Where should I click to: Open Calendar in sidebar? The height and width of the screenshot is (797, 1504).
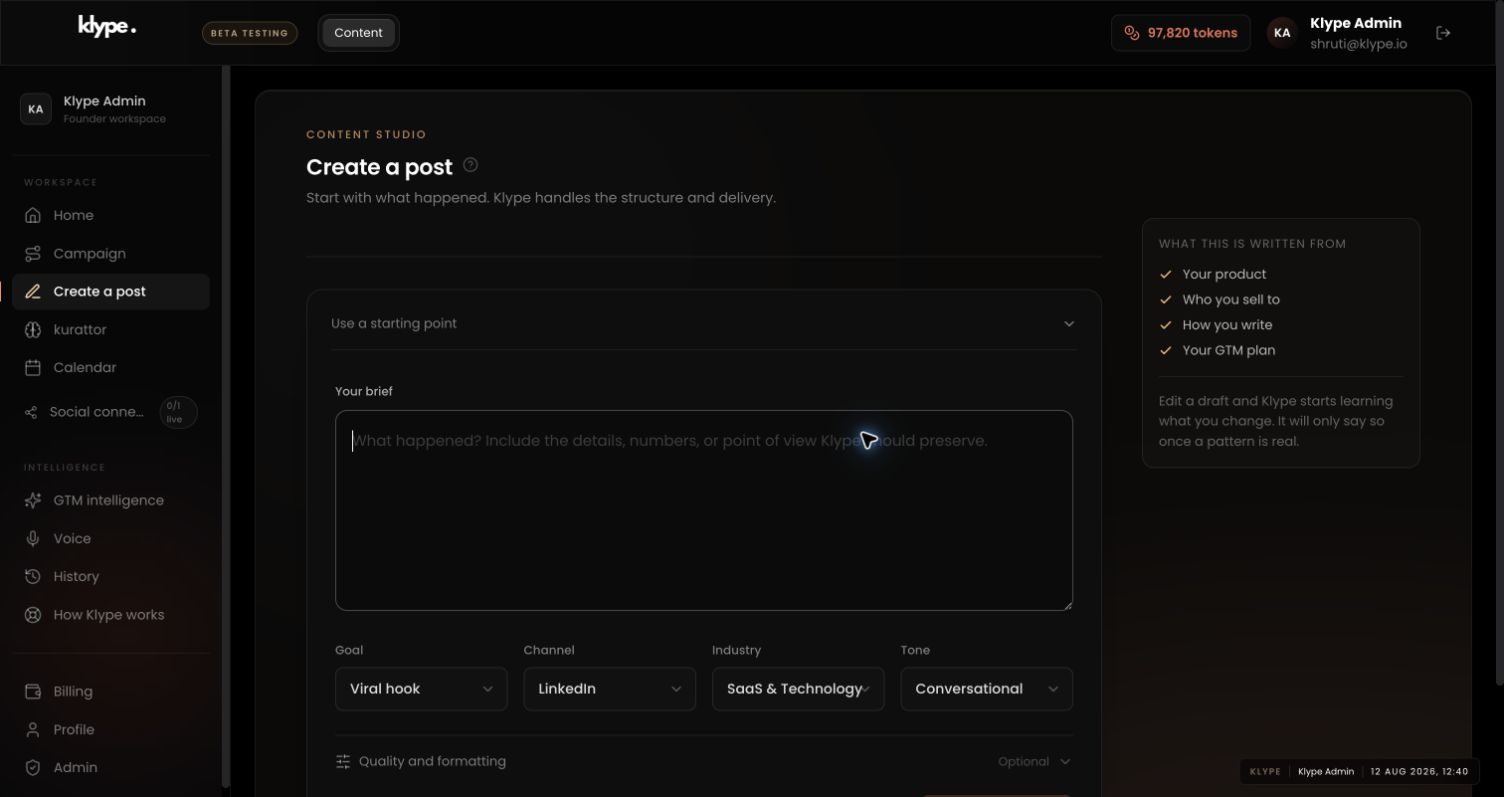coord(111,367)
